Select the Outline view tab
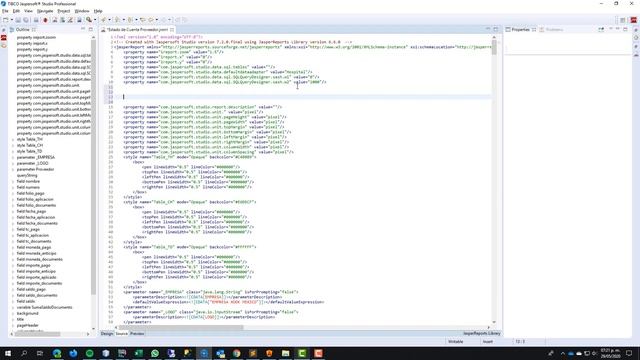The height and width of the screenshot is (360, 640). pos(22,29)
